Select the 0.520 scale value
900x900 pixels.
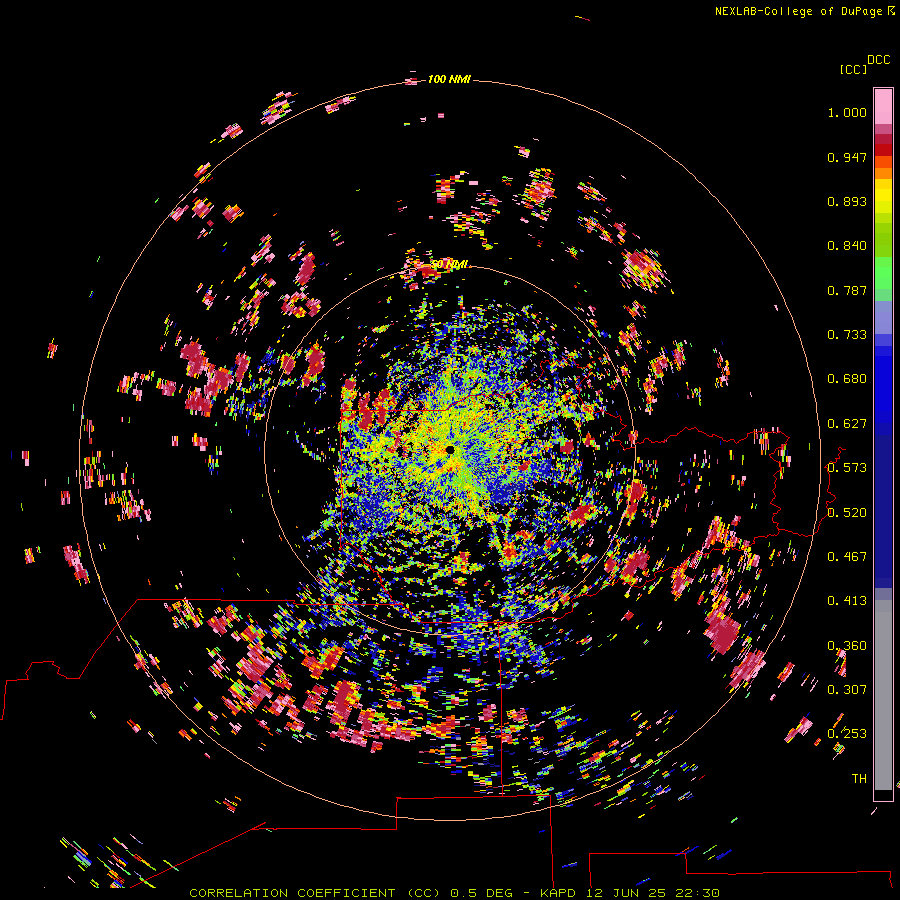(x=847, y=513)
